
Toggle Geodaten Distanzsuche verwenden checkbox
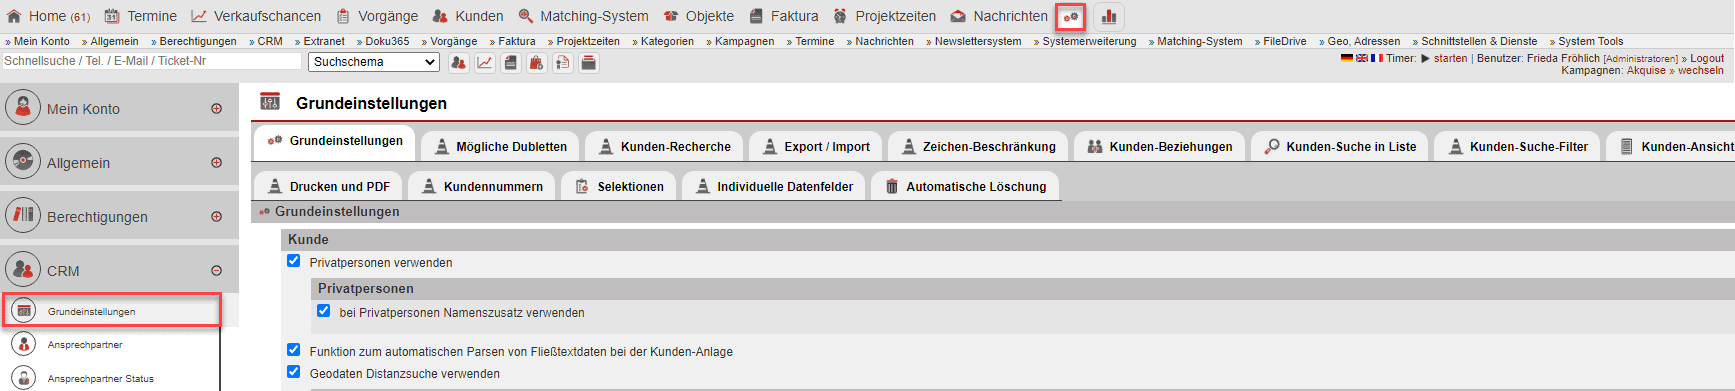pos(294,372)
